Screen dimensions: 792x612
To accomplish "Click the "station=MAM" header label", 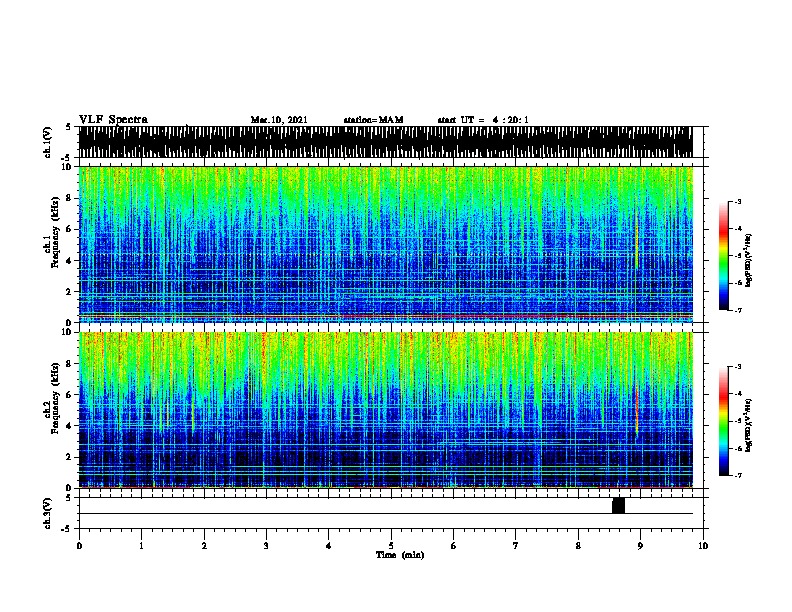I will point(373,120).
